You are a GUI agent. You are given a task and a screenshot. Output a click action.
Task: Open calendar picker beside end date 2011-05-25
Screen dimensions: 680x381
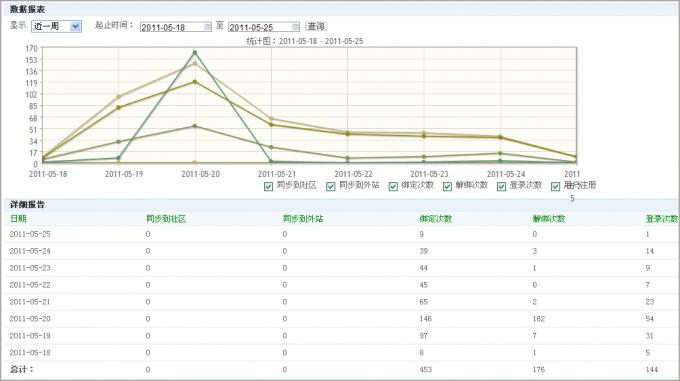[x=295, y=27]
